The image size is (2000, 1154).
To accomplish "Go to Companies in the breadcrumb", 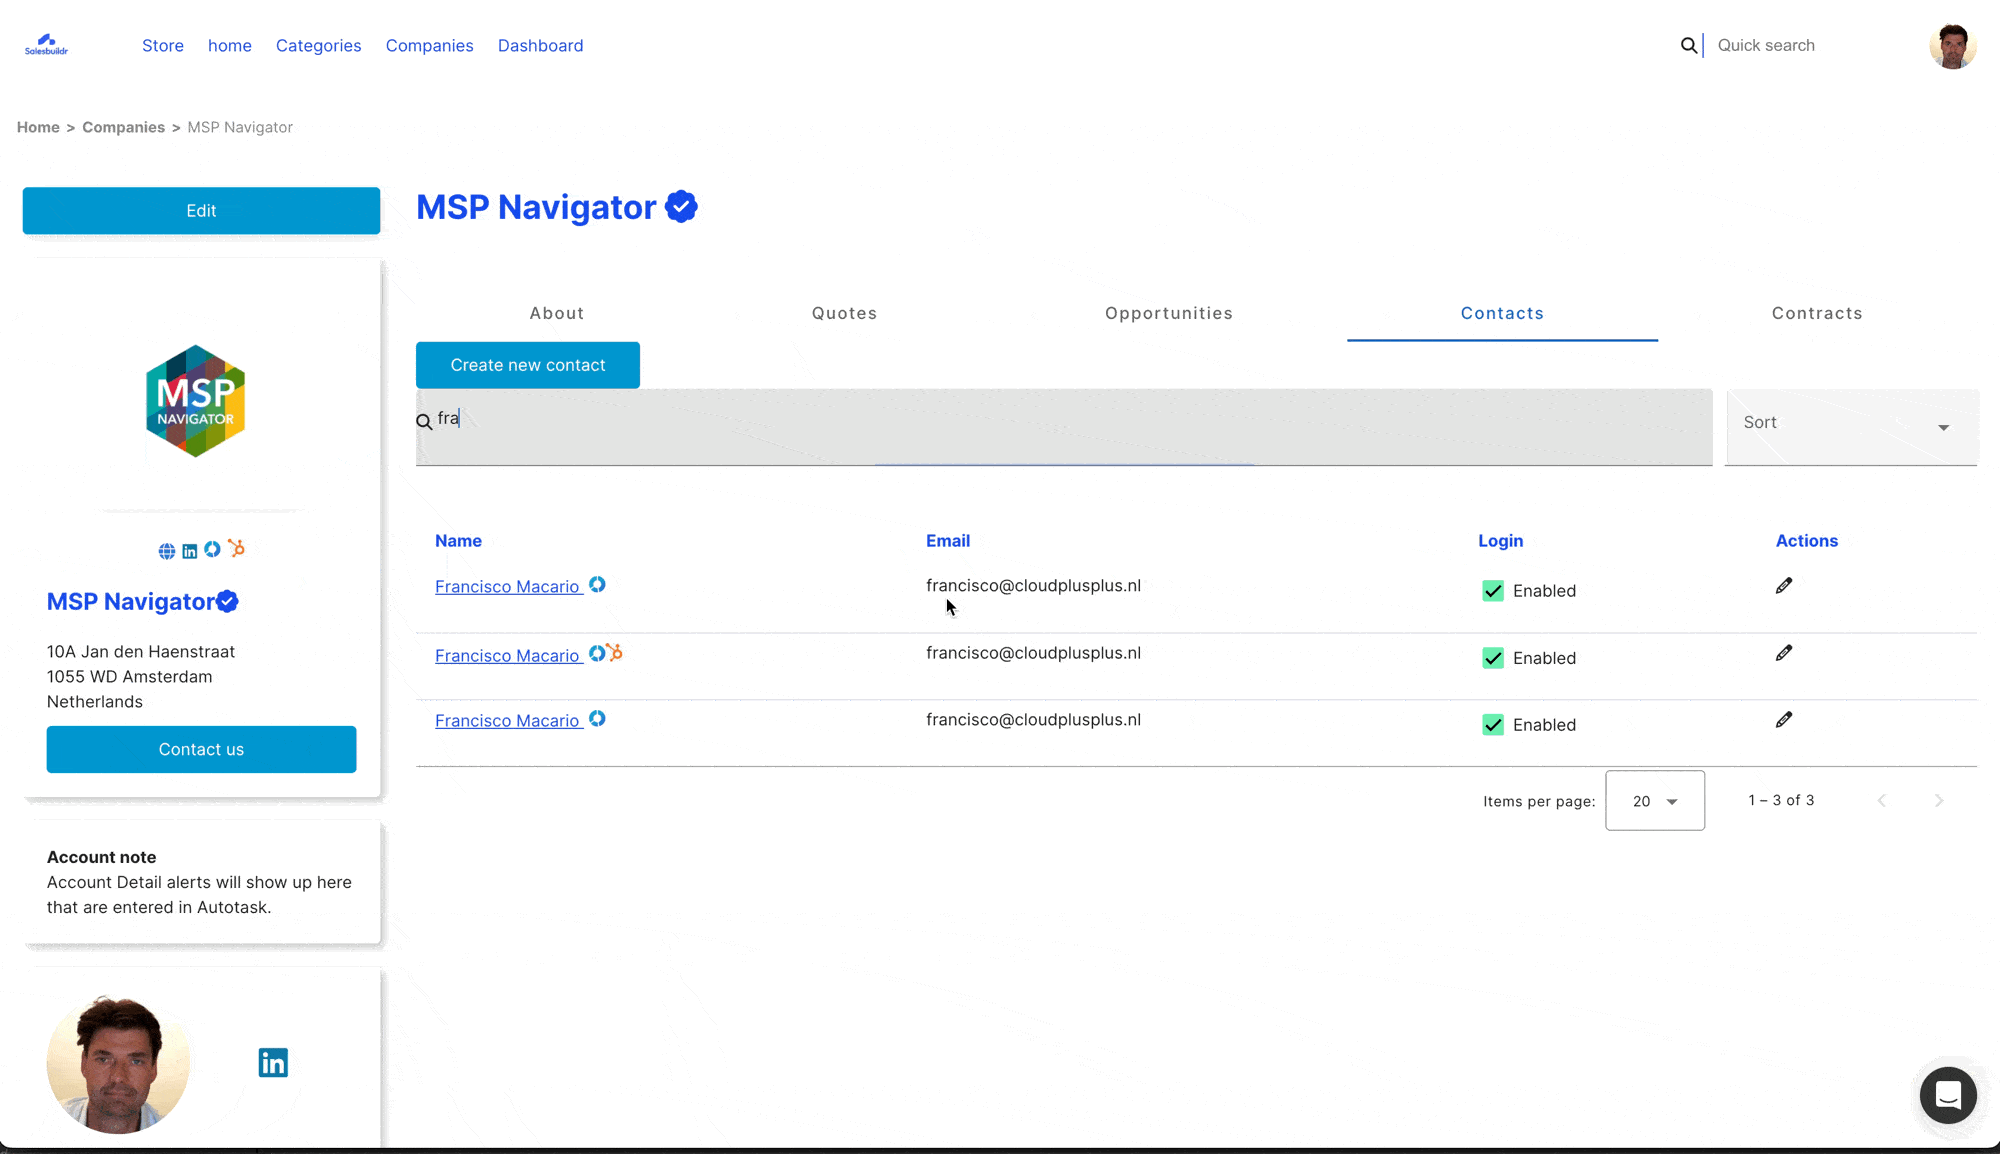I will (x=124, y=127).
